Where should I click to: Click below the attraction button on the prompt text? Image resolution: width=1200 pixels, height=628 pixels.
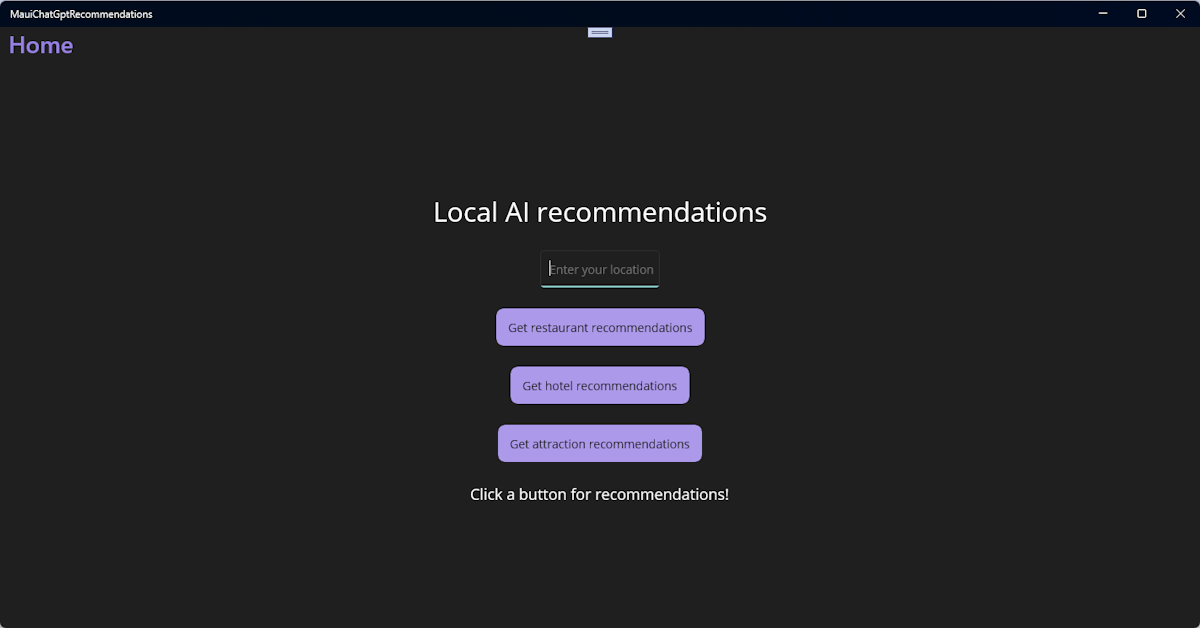point(600,494)
